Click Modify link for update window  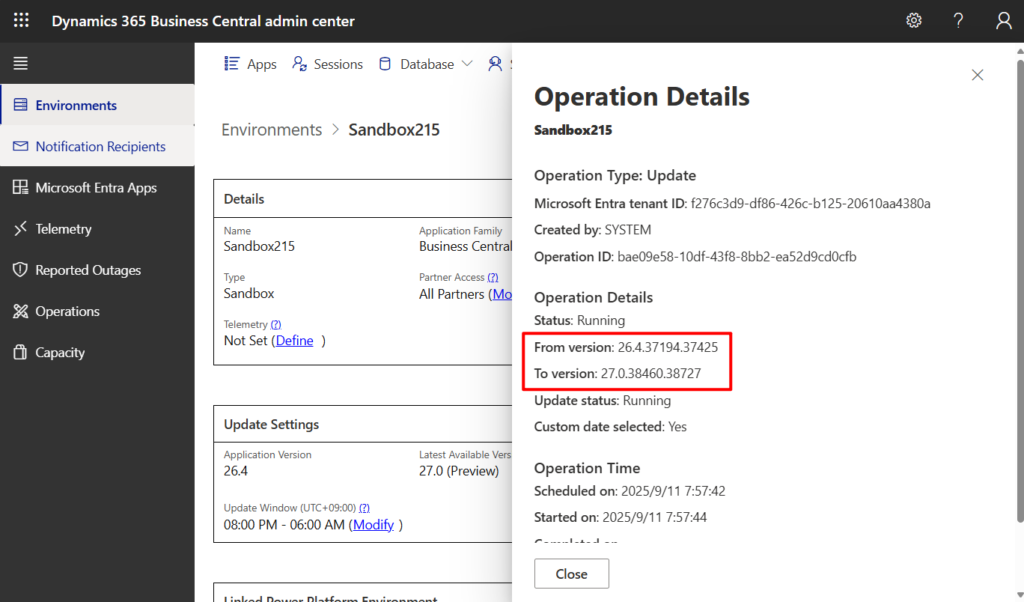373,525
